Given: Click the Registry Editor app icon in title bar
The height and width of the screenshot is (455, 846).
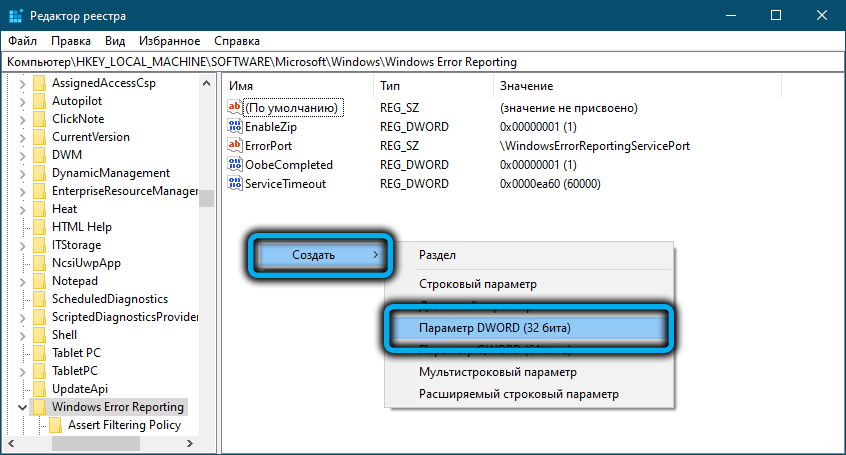Looking at the screenshot, I should (15, 16).
